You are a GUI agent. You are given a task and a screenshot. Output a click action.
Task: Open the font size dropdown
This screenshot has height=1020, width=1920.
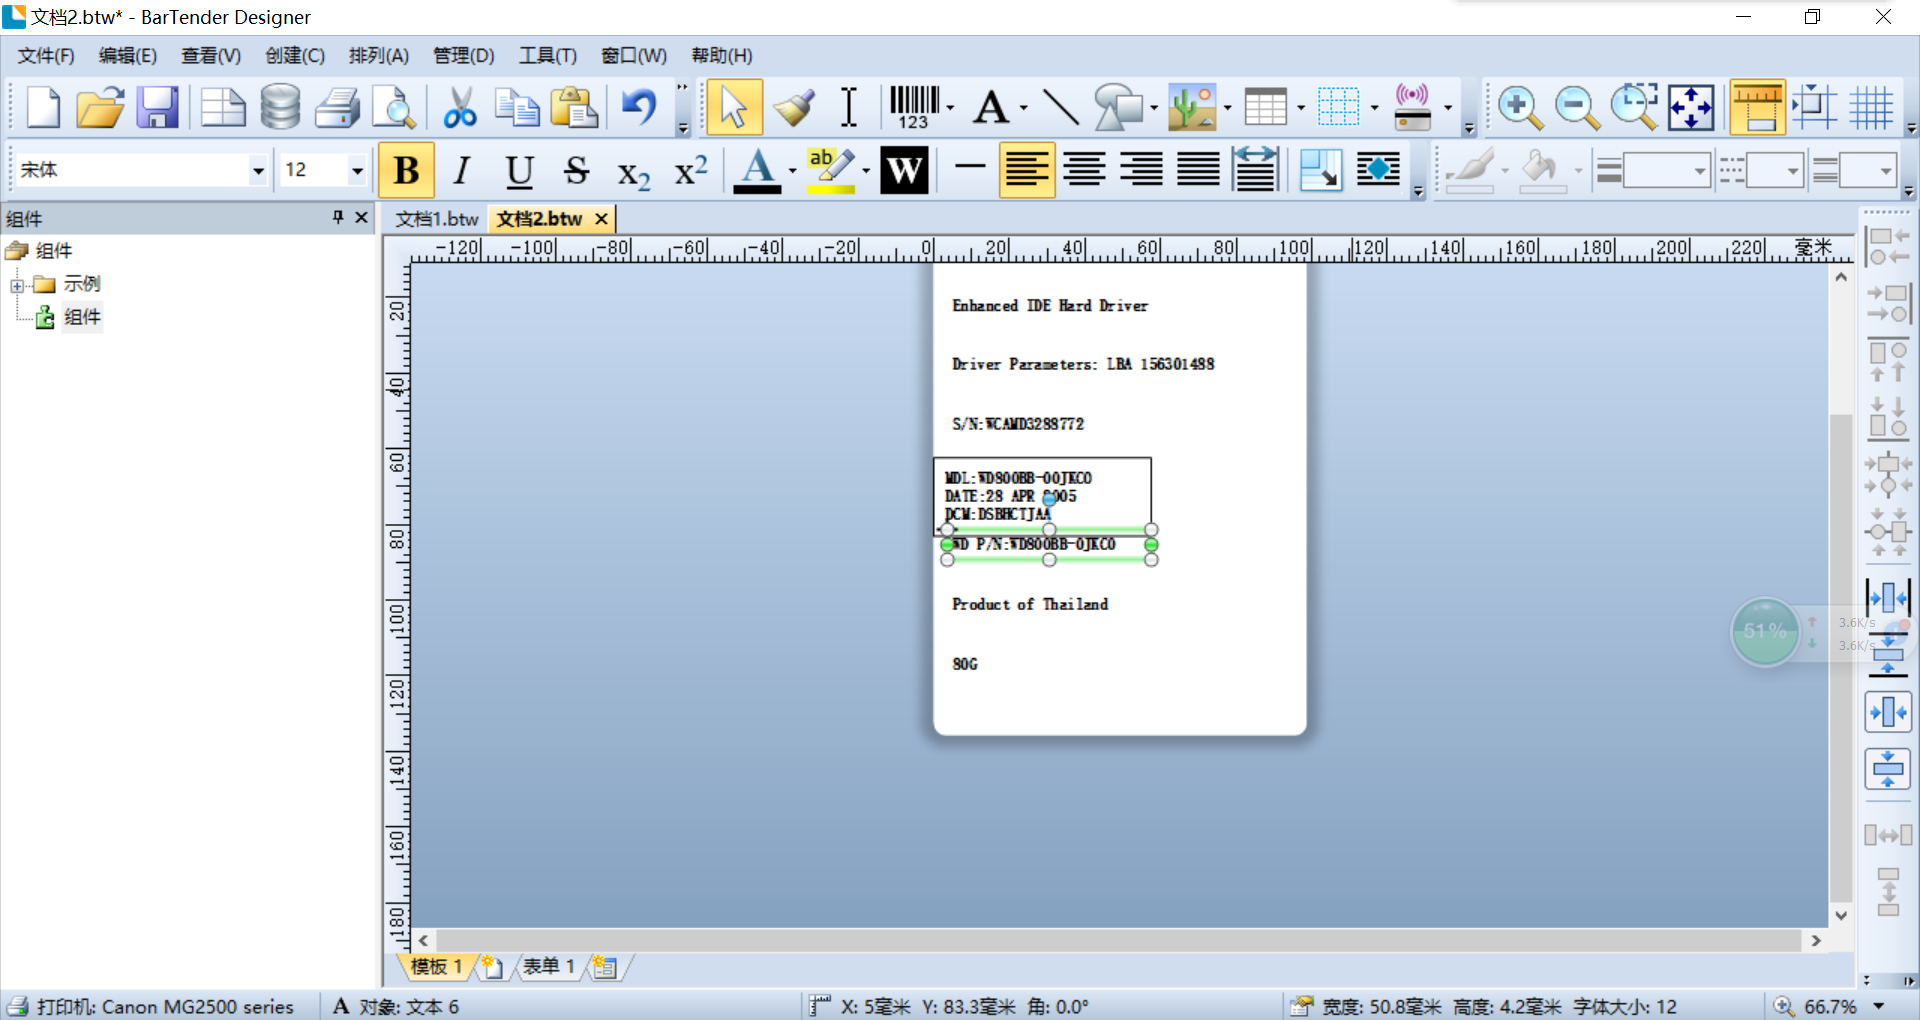click(x=357, y=171)
